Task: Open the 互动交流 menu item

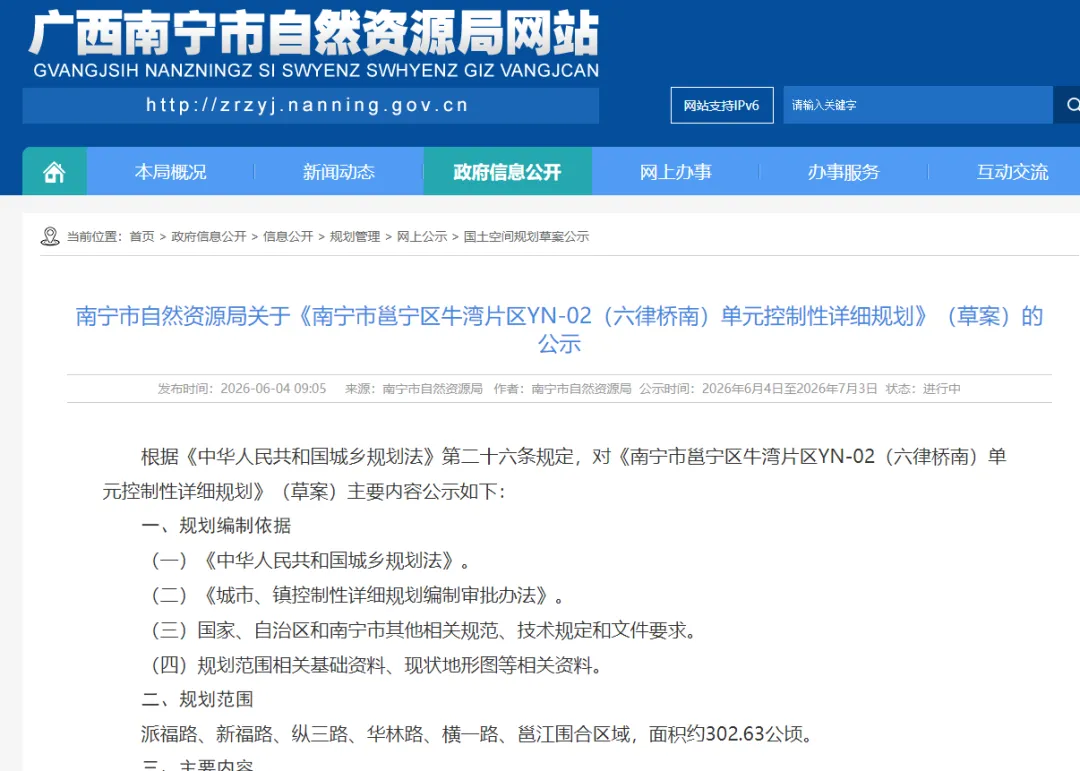Action: pyautogui.click(x=1012, y=172)
